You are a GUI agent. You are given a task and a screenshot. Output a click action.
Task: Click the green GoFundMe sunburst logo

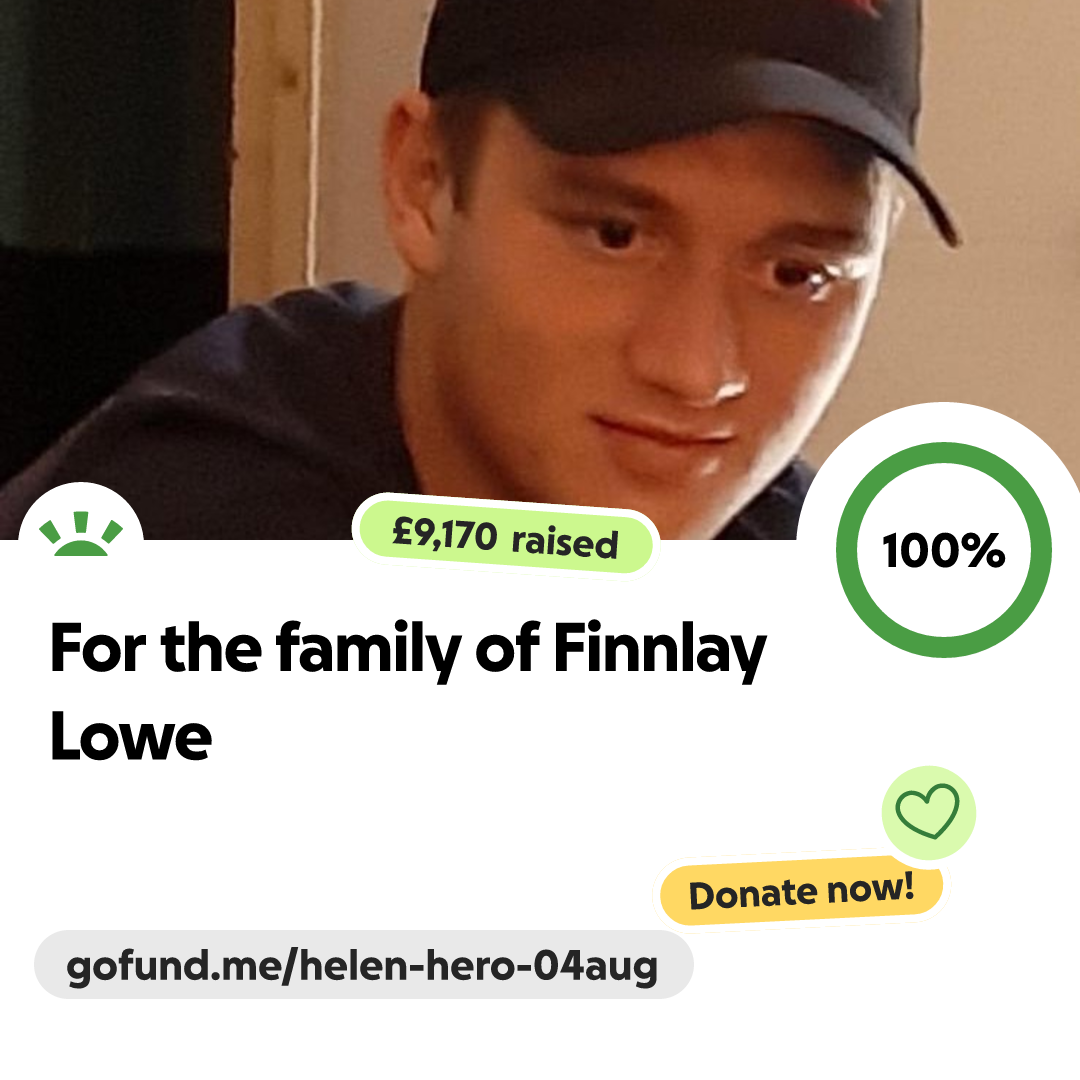pos(81,534)
